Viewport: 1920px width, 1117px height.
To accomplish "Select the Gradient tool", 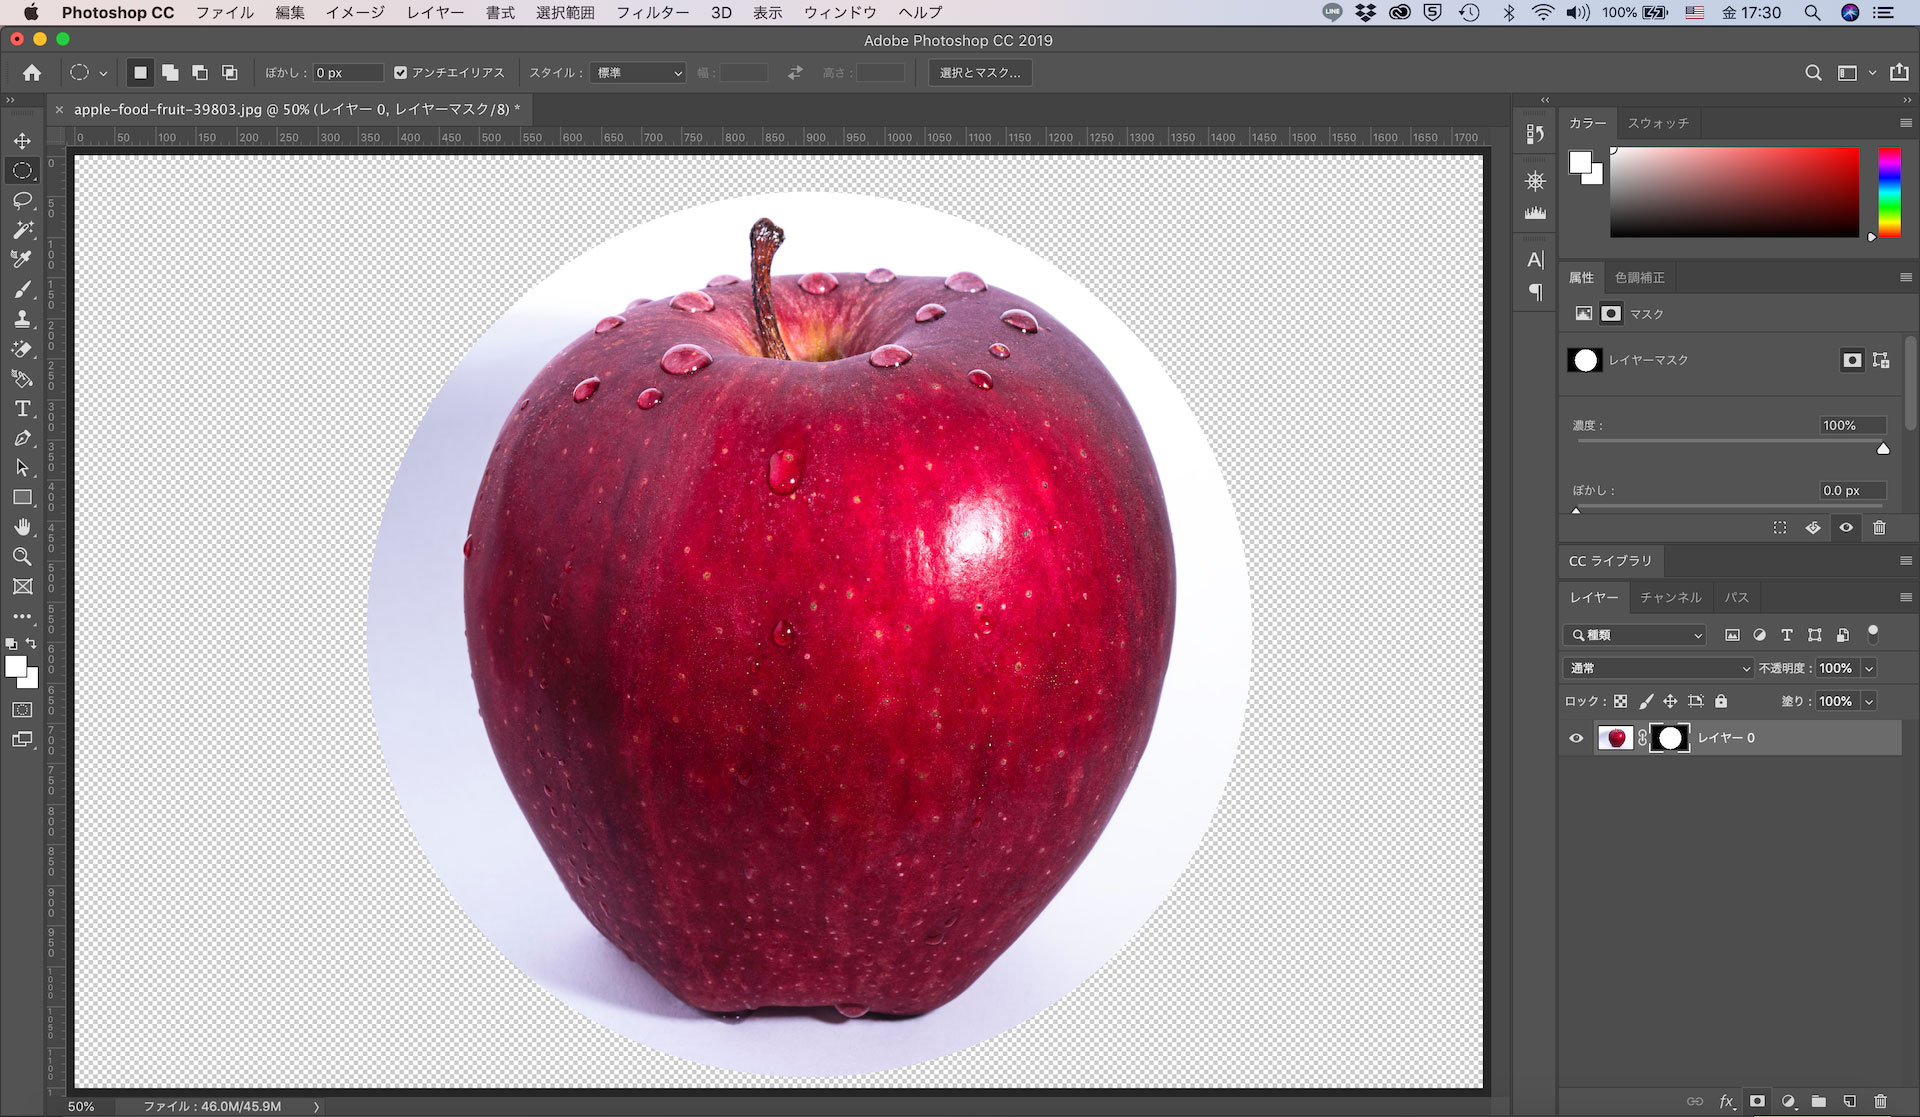I will pyautogui.click(x=22, y=379).
